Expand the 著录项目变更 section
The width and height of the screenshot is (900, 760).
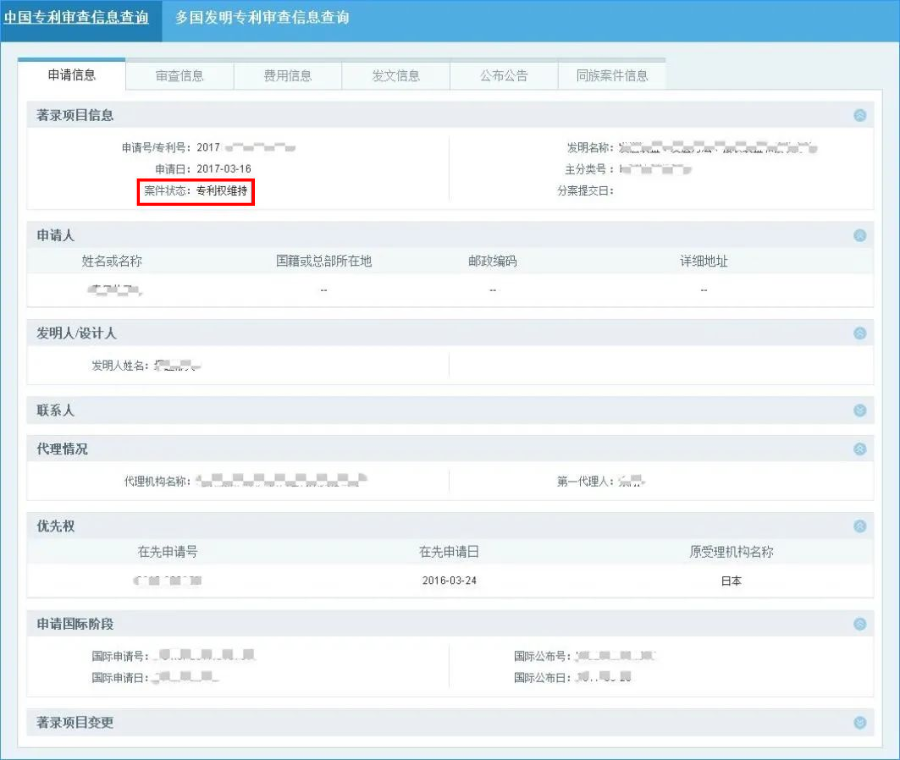861,720
